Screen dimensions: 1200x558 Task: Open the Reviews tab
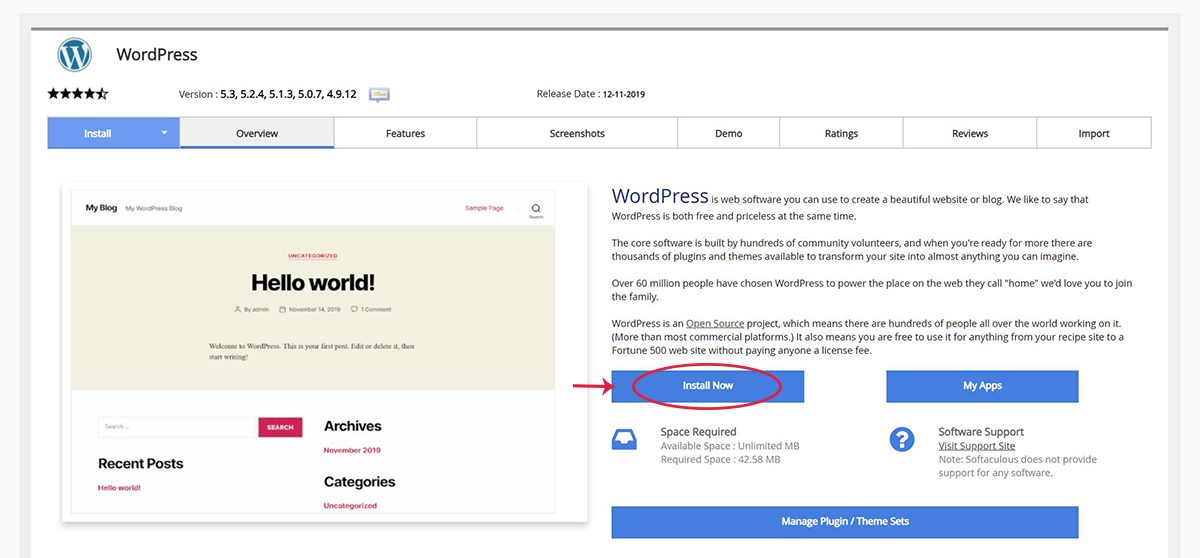pyautogui.click(x=970, y=133)
